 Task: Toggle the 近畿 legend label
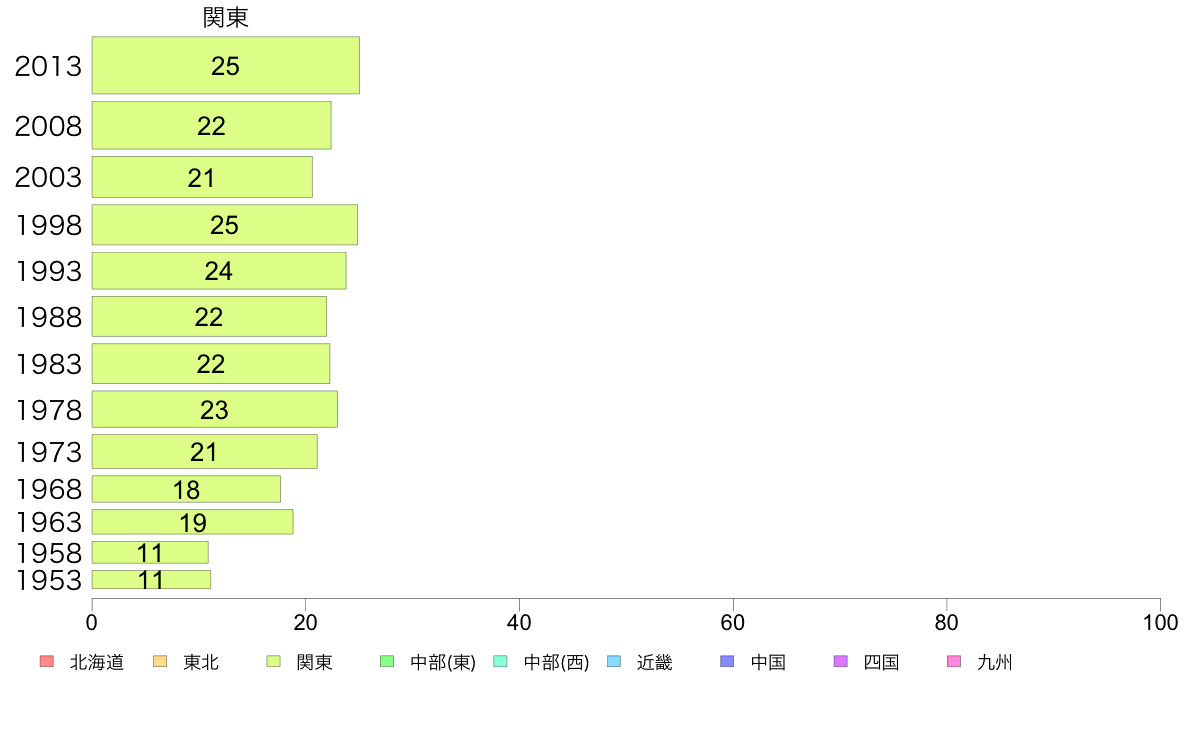point(655,662)
